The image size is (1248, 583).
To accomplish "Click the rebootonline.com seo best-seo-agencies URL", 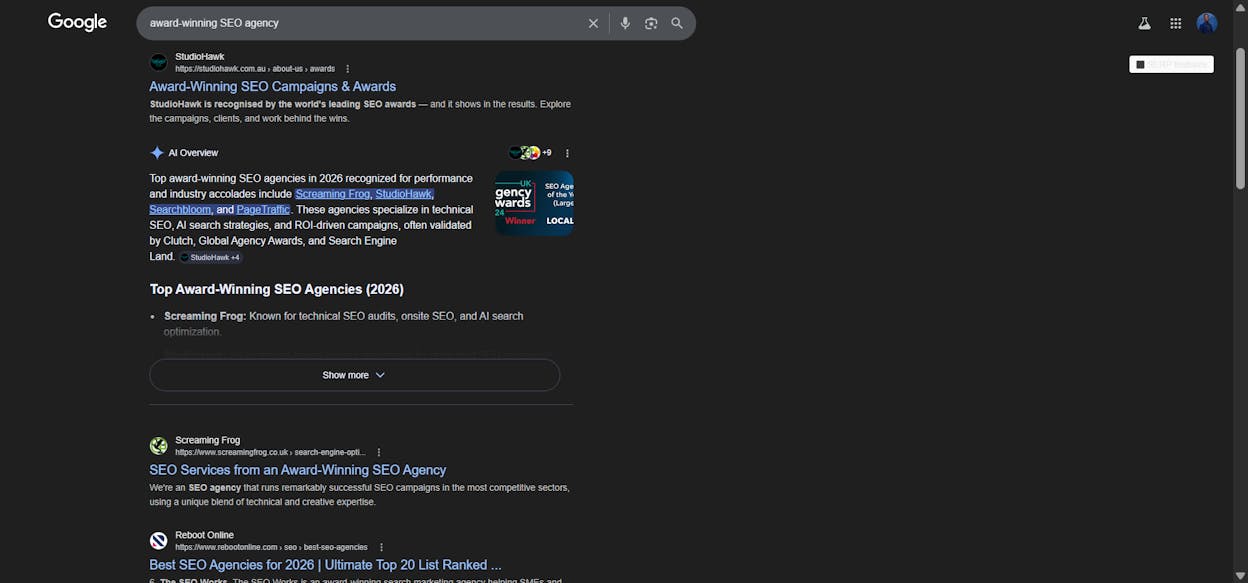I will 272,547.
